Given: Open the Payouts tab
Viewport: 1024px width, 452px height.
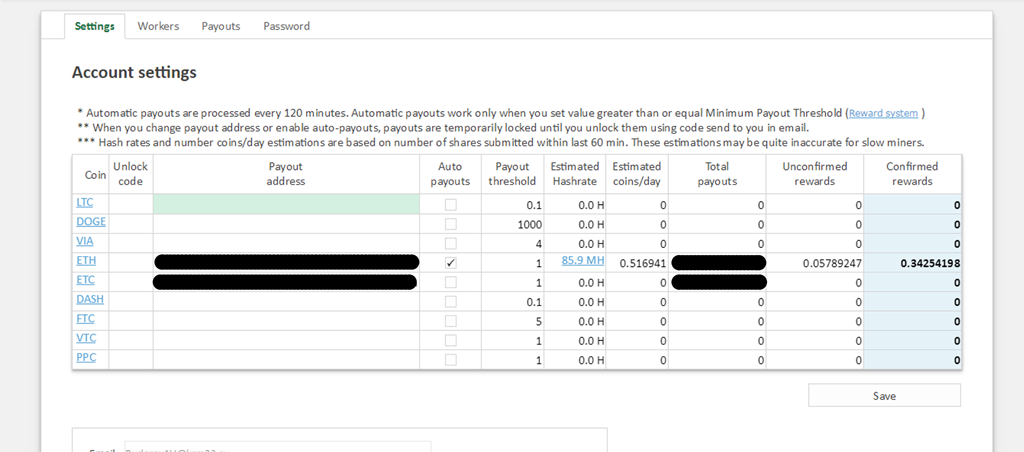Looking at the screenshot, I should click(x=220, y=26).
